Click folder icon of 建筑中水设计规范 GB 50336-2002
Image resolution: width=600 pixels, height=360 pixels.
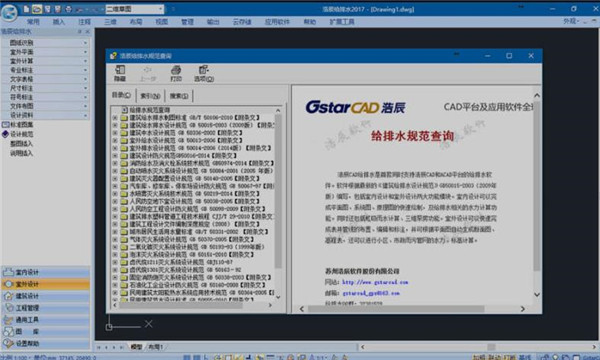124,133
